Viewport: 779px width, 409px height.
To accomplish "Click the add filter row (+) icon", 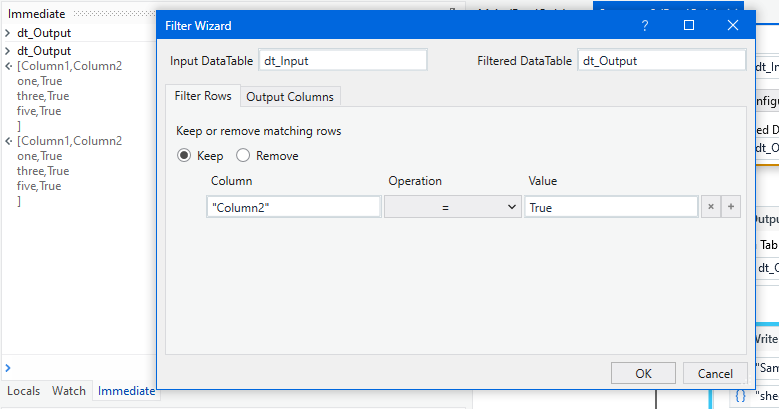I will (x=731, y=207).
